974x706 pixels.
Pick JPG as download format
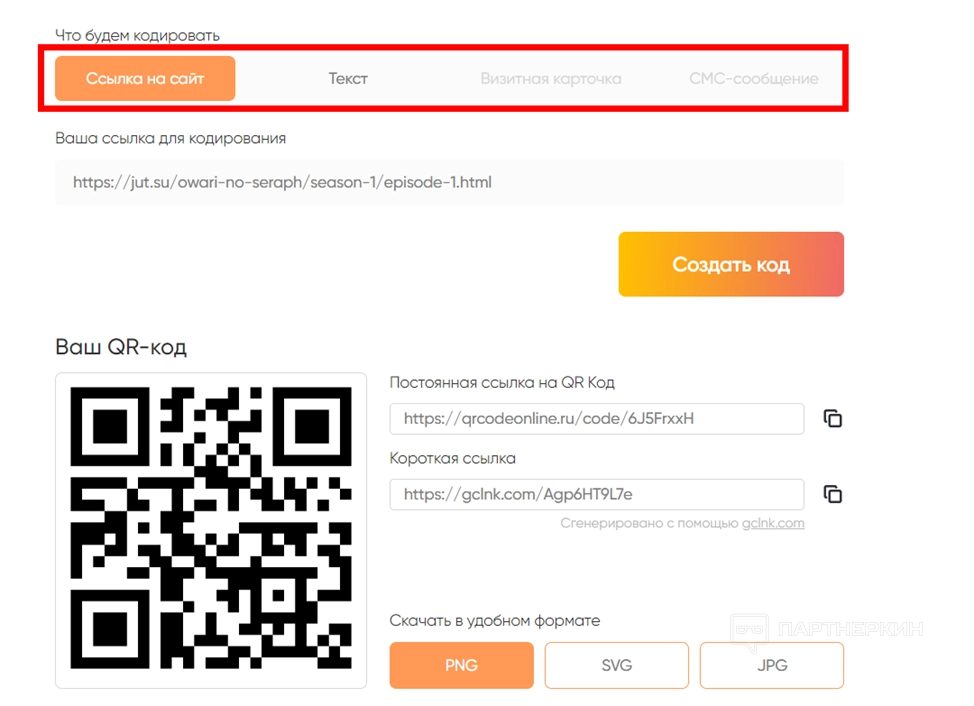tap(771, 665)
